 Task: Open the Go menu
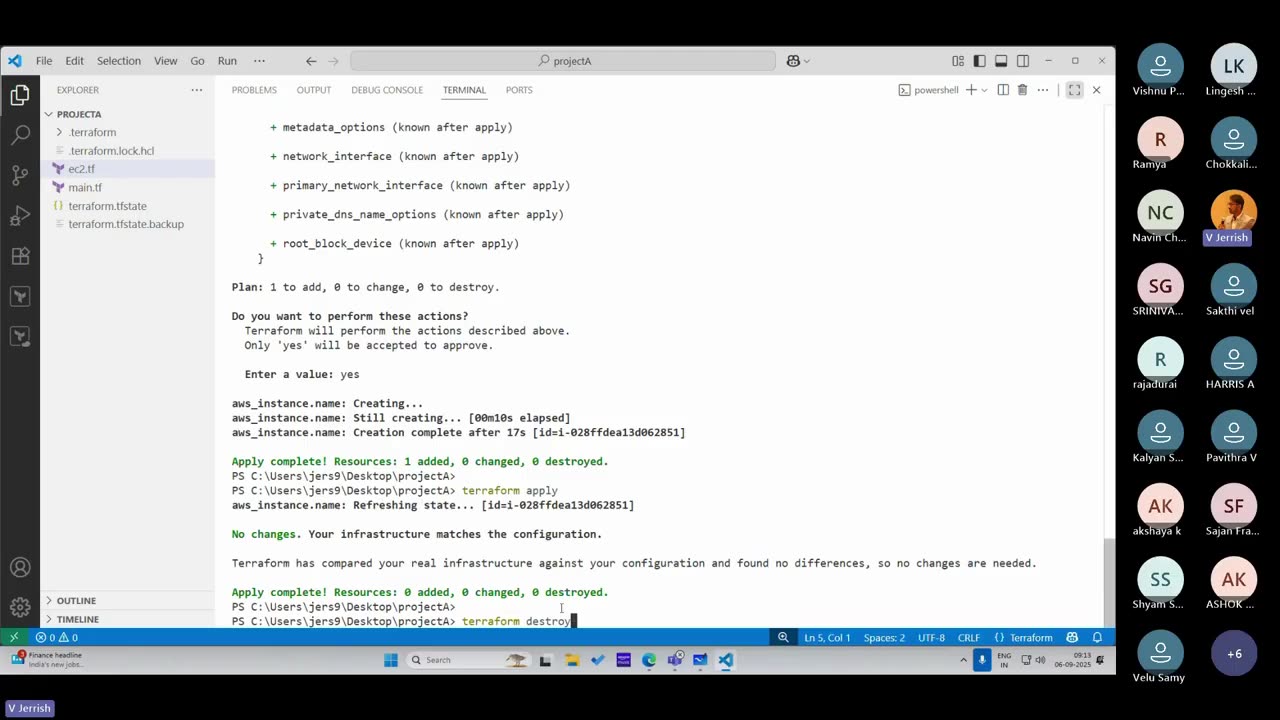pos(197,61)
